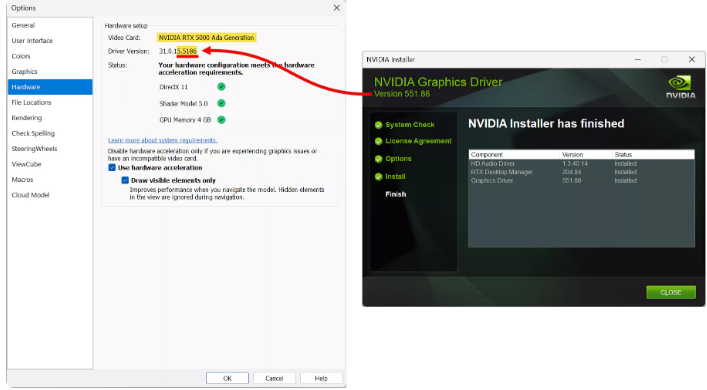
Task: Select the Graphics Driver component row
Action: click(581, 181)
